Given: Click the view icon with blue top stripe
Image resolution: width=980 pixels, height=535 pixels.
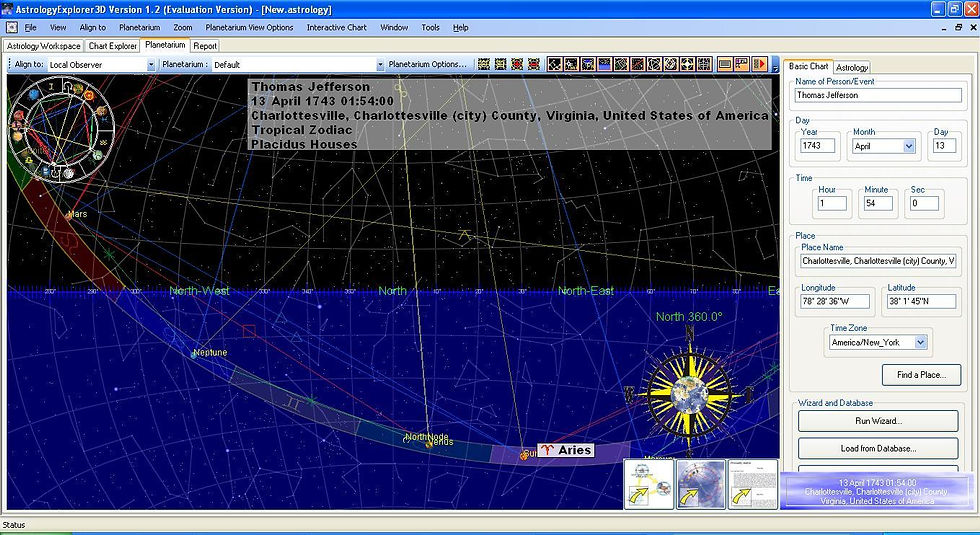Looking at the screenshot, I should click(588, 64).
